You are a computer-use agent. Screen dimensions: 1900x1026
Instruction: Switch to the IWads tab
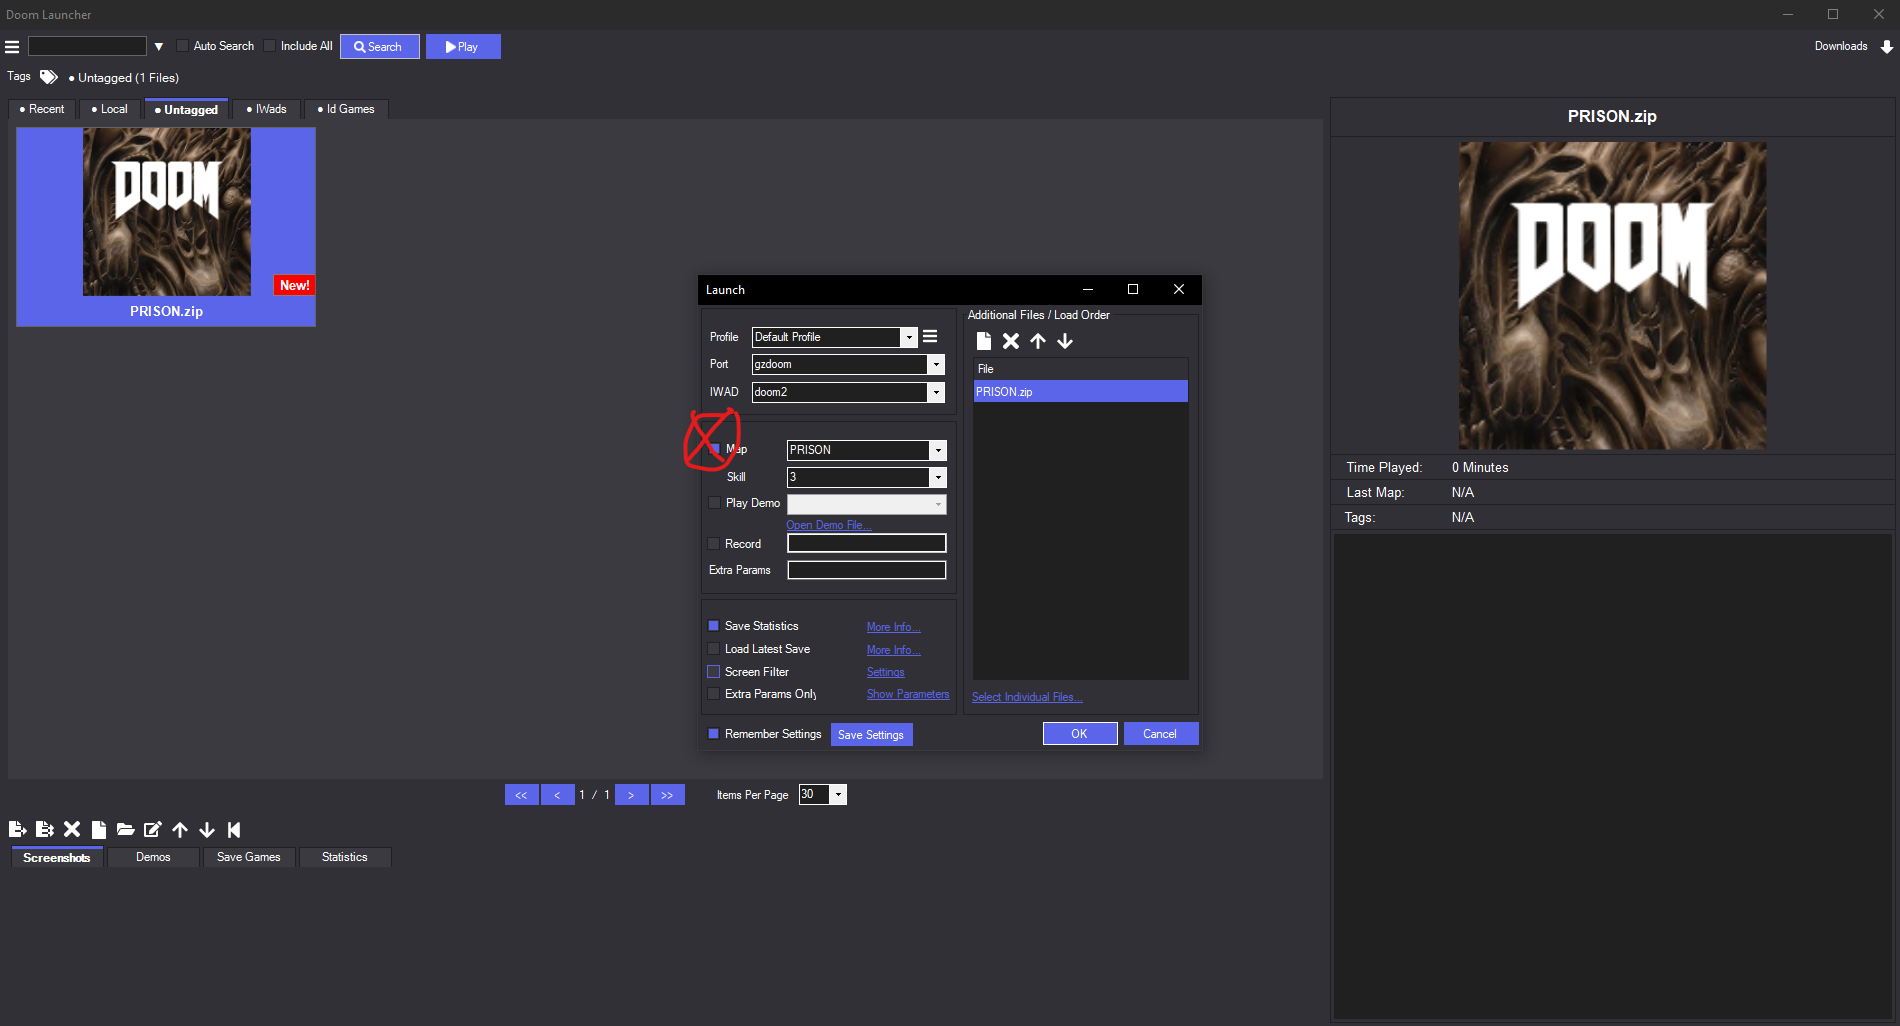pyautogui.click(x=267, y=109)
